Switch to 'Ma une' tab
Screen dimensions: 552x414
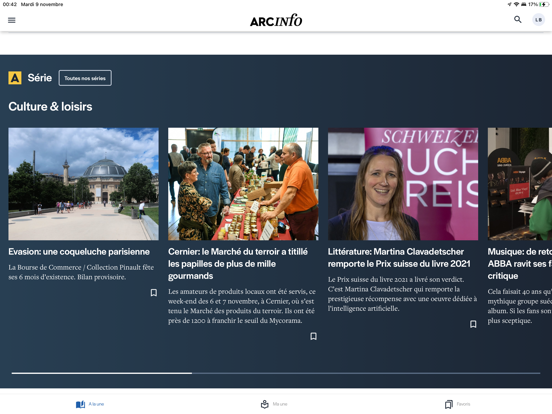coord(274,404)
